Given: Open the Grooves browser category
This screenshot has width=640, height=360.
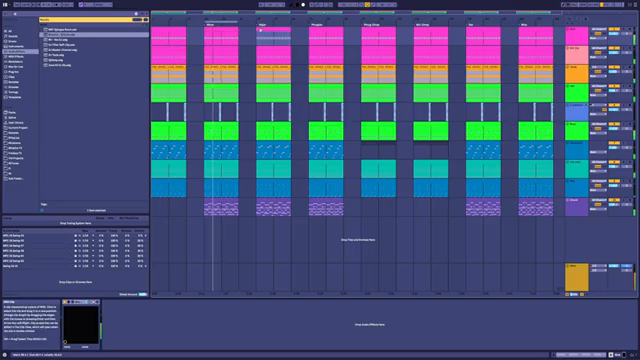Looking at the screenshot, I should click(x=13, y=87).
